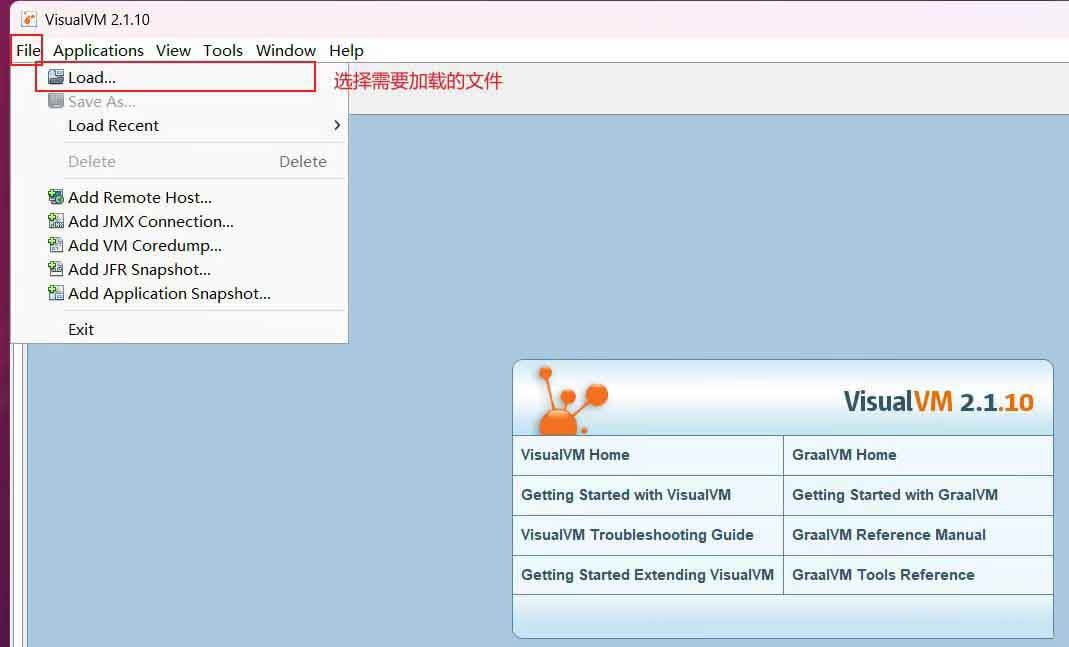Click the Add JFR Snapshot icon
The height and width of the screenshot is (647, 1069).
(x=56, y=269)
